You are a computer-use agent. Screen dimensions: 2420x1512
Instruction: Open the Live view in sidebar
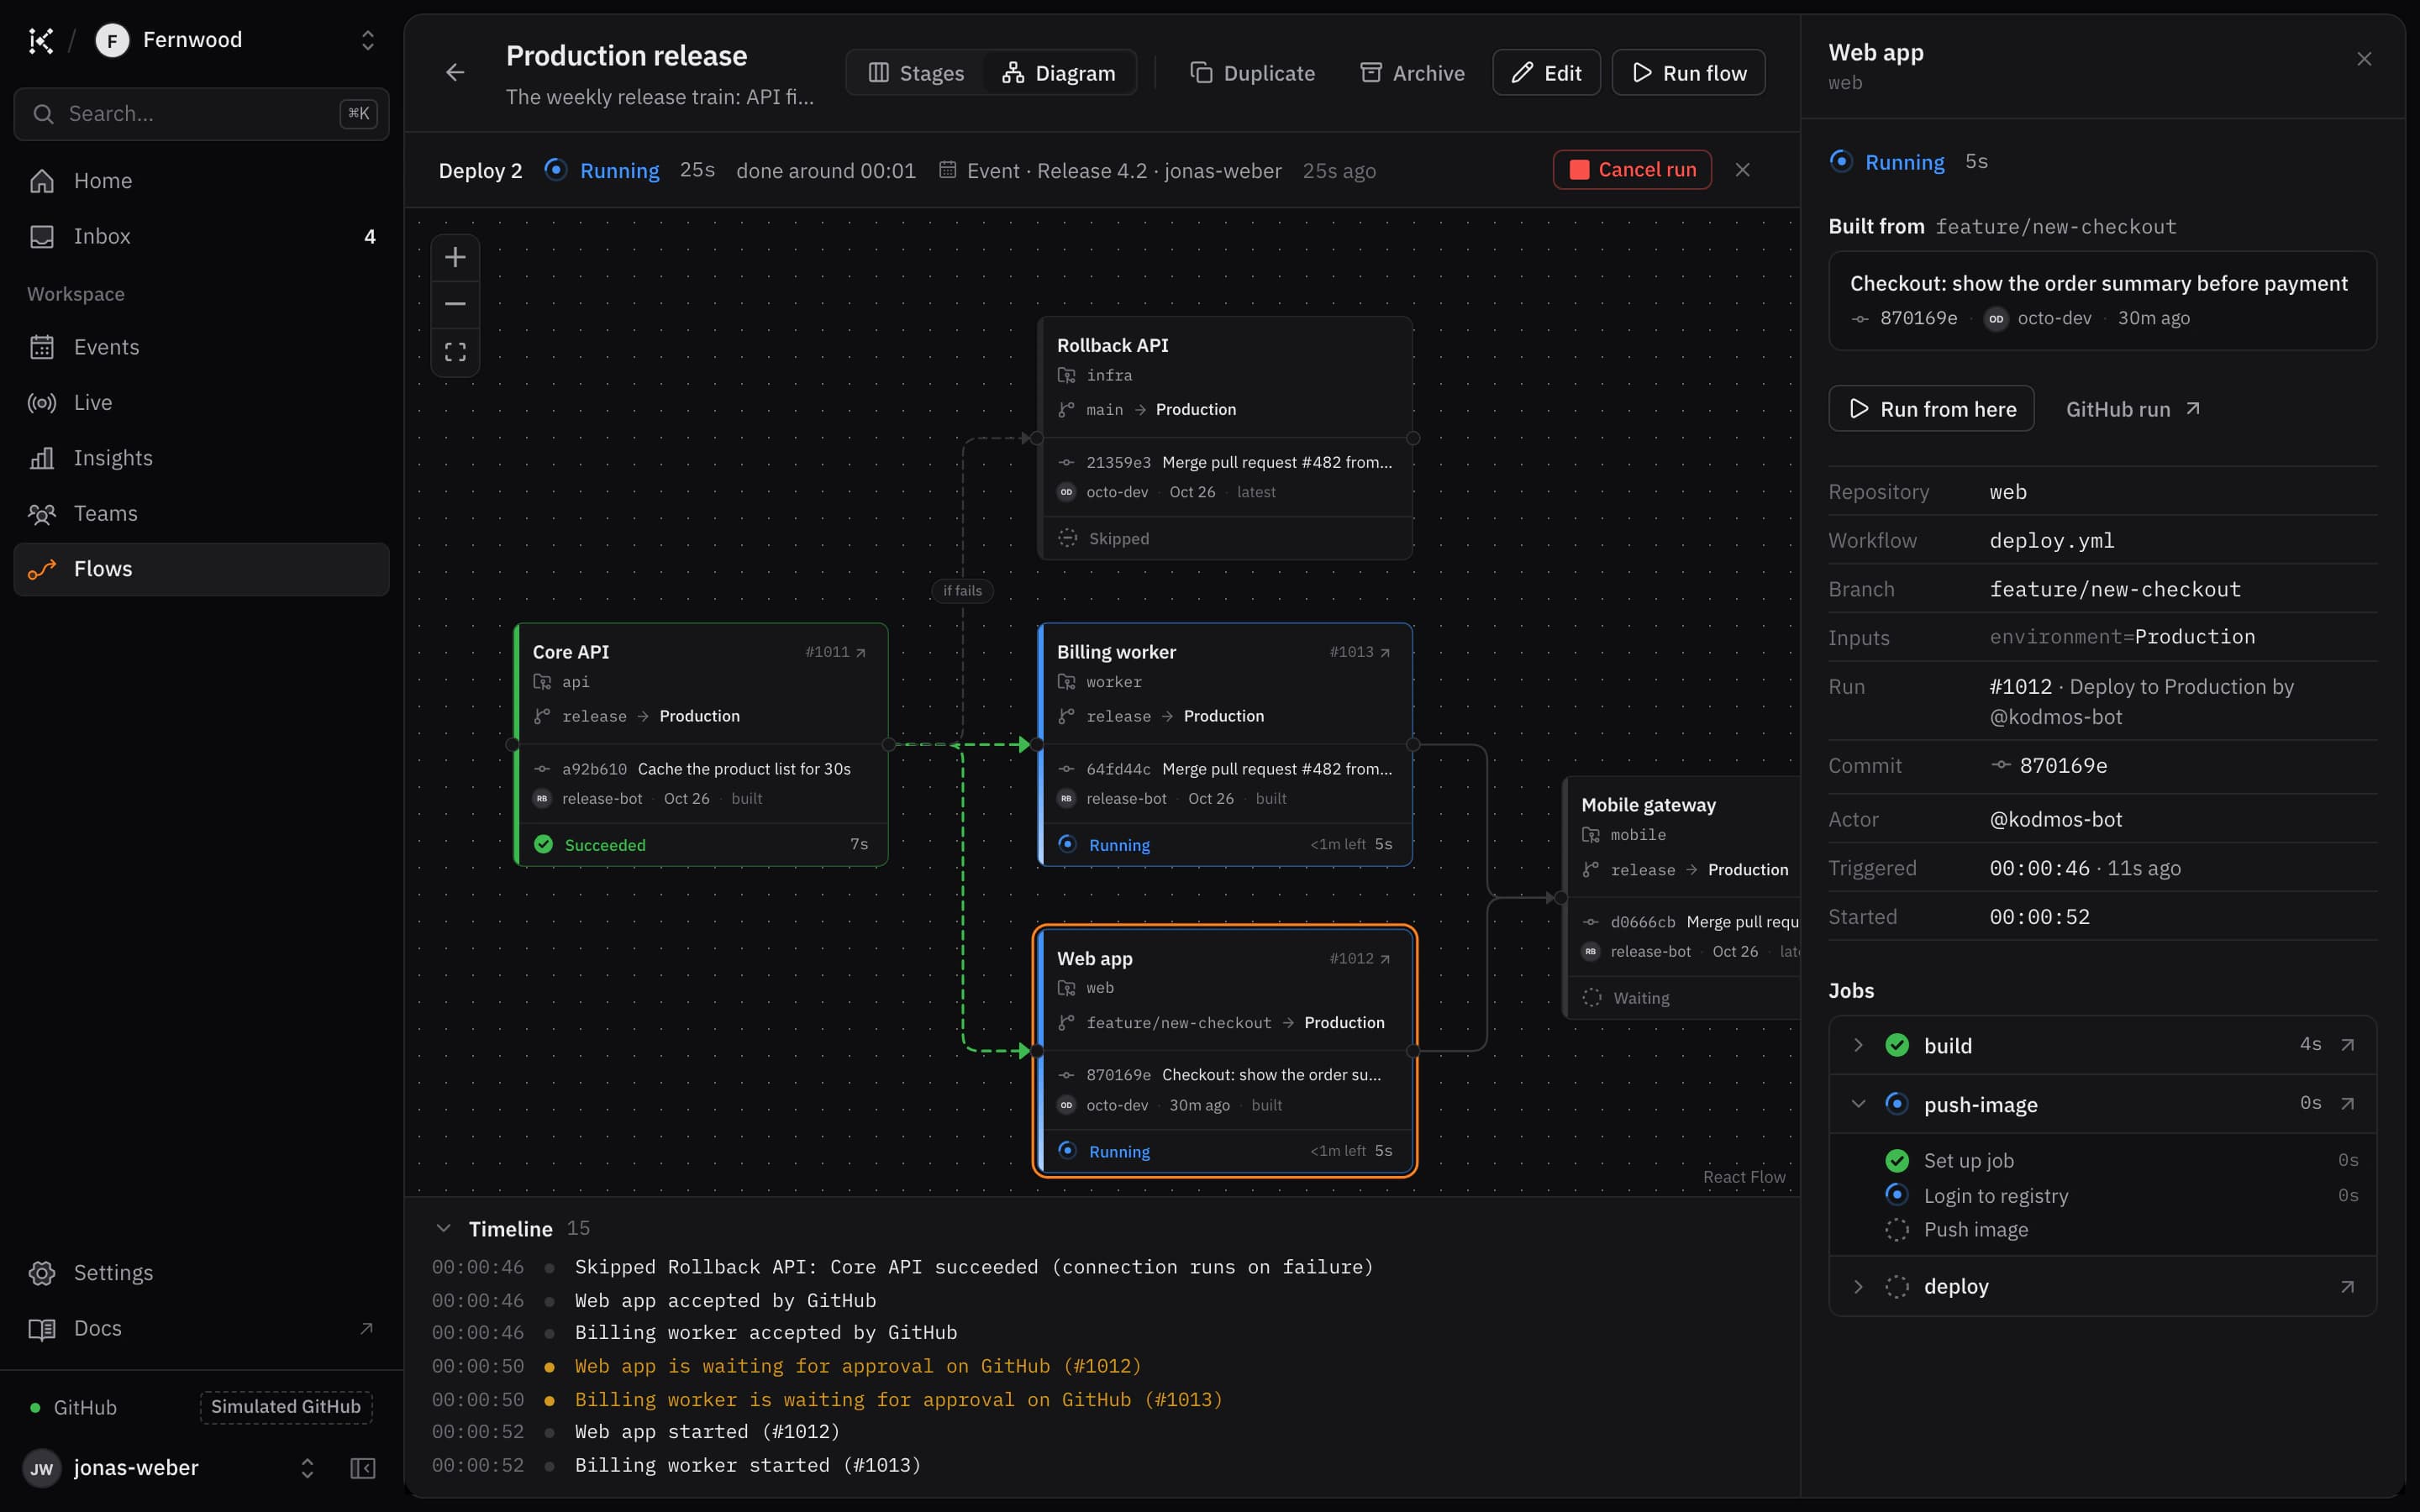pos(201,403)
